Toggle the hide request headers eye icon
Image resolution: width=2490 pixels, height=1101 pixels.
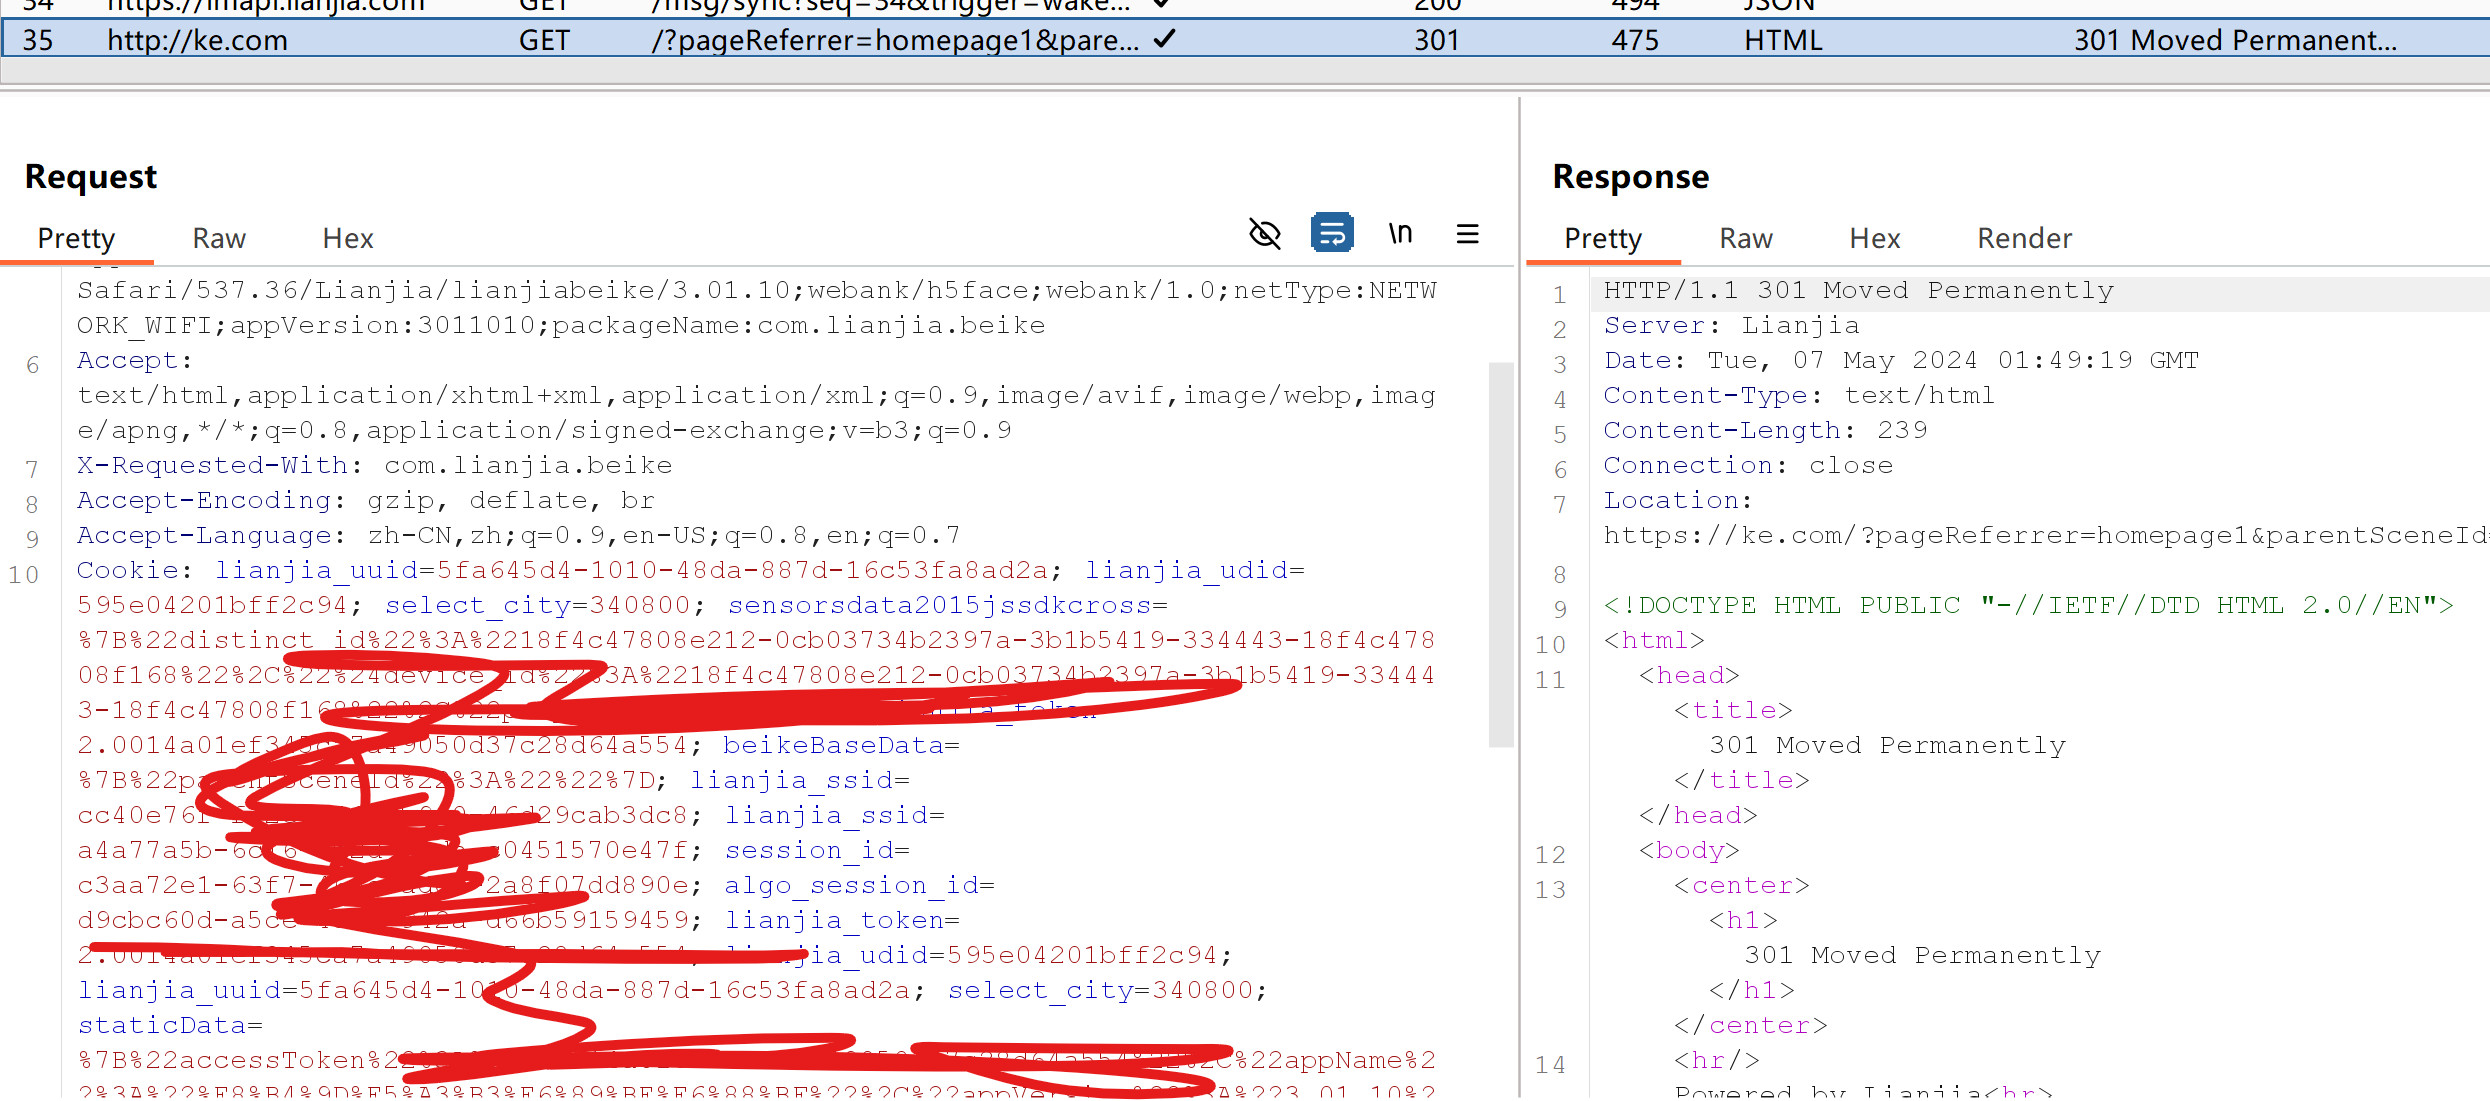tap(1265, 234)
